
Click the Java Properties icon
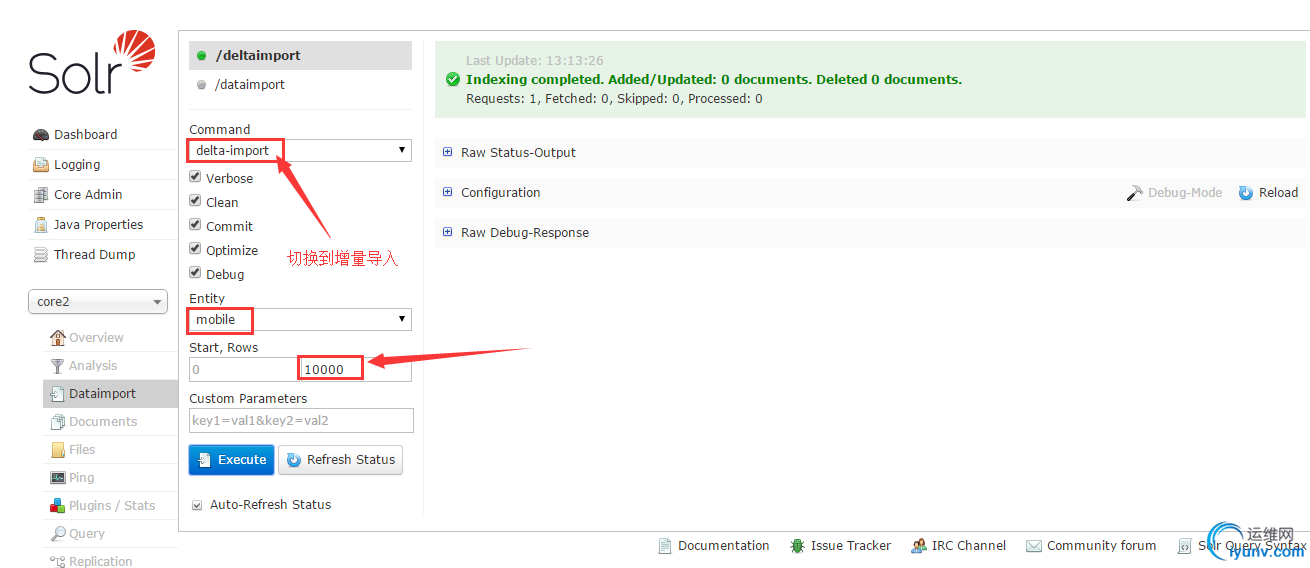pyautogui.click(x=41, y=225)
